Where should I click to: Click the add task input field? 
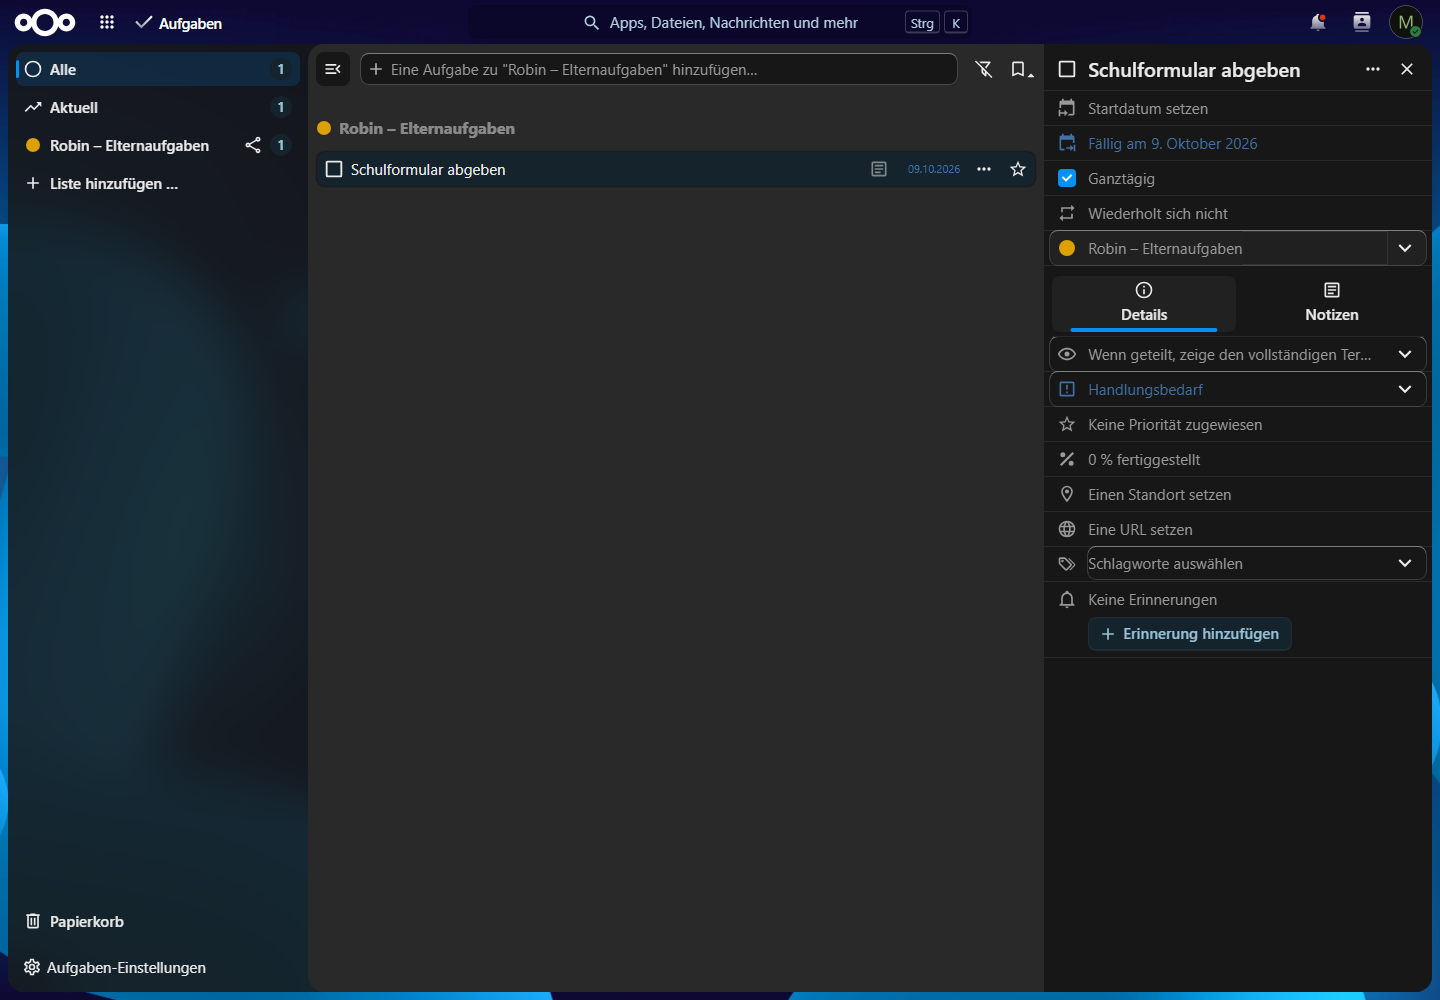click(x=659, y=69)
